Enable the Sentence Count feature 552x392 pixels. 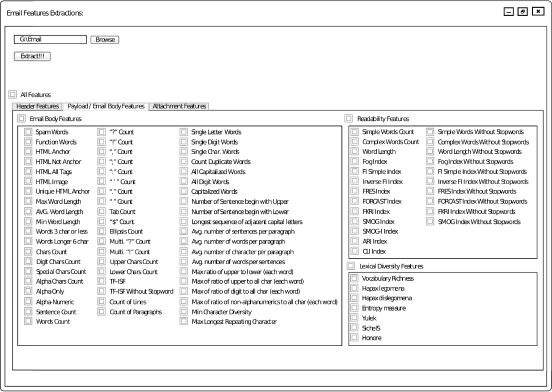pos(28,311)
